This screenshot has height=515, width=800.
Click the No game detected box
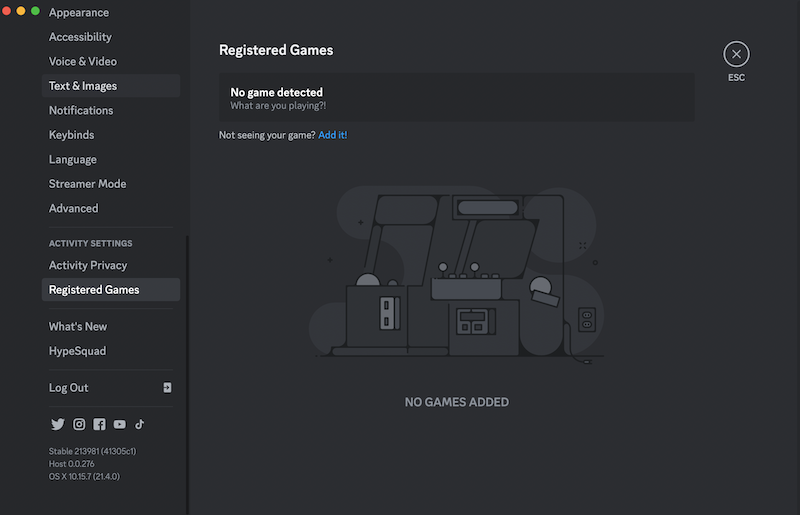457,97
